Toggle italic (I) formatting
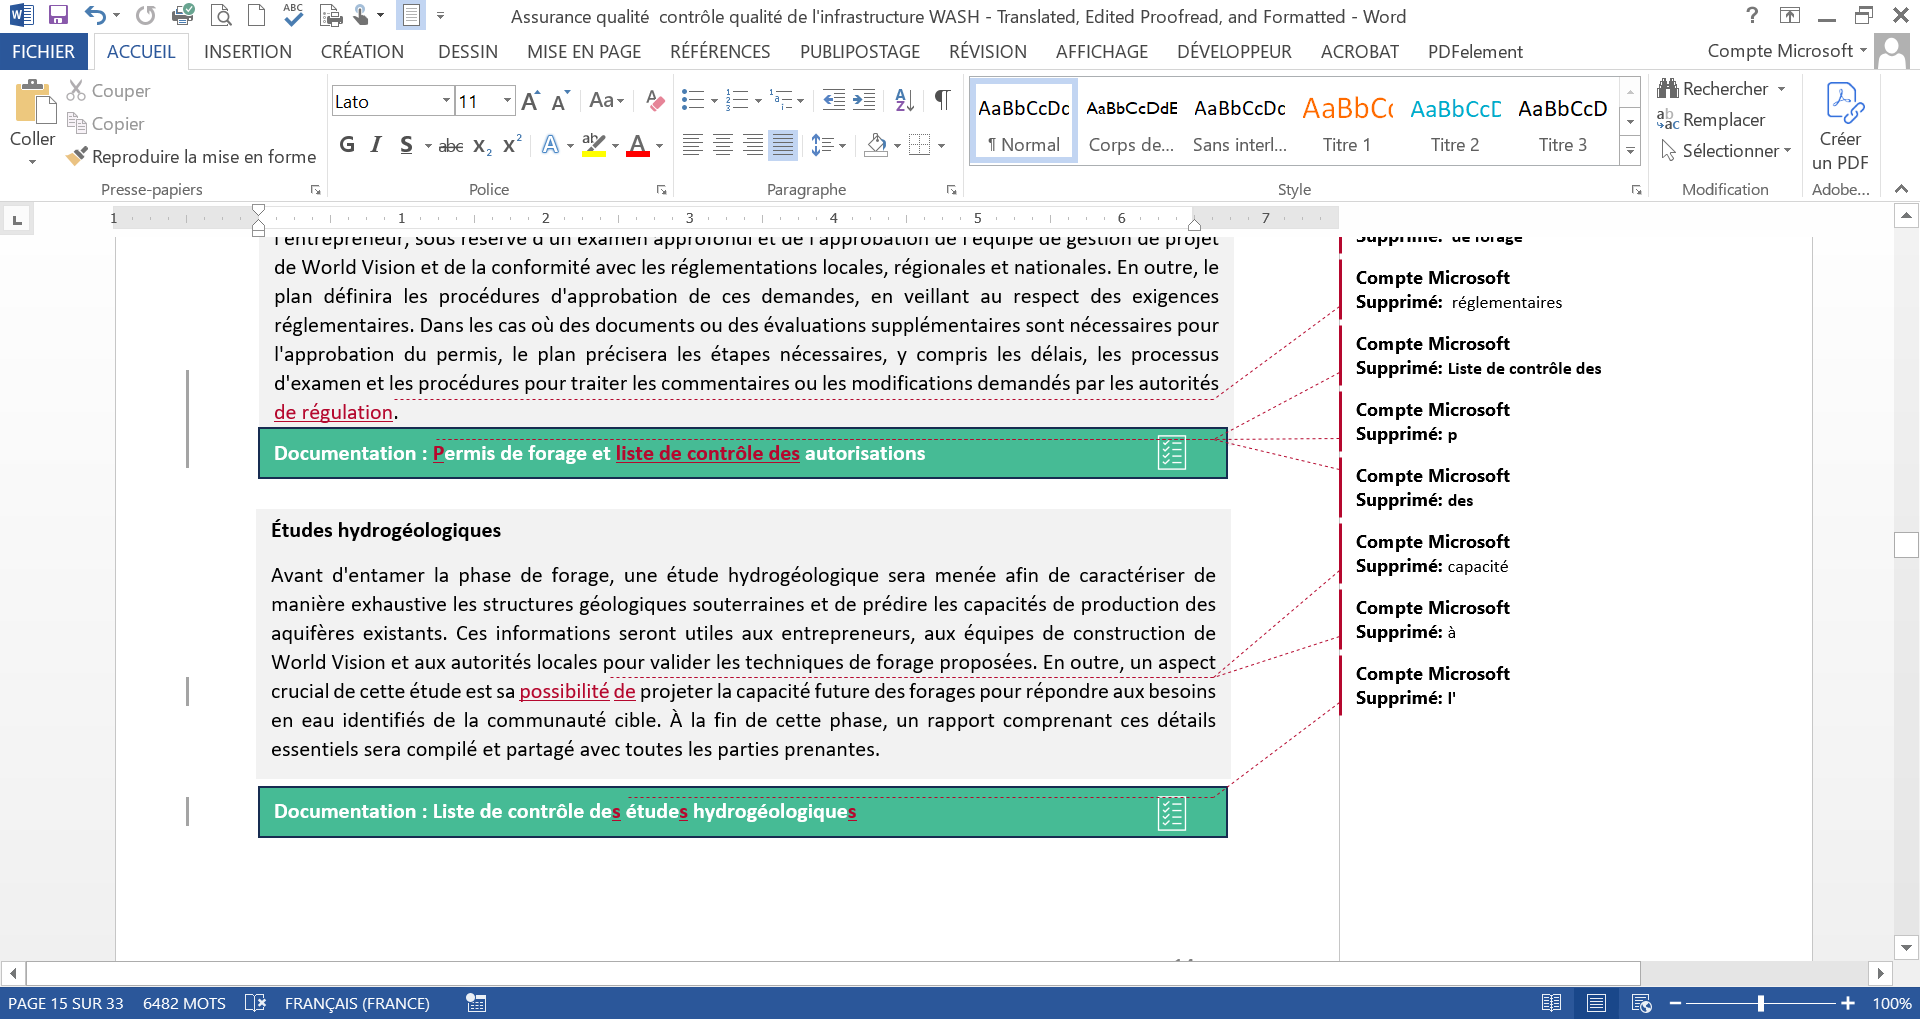 [x=376, y=145]
